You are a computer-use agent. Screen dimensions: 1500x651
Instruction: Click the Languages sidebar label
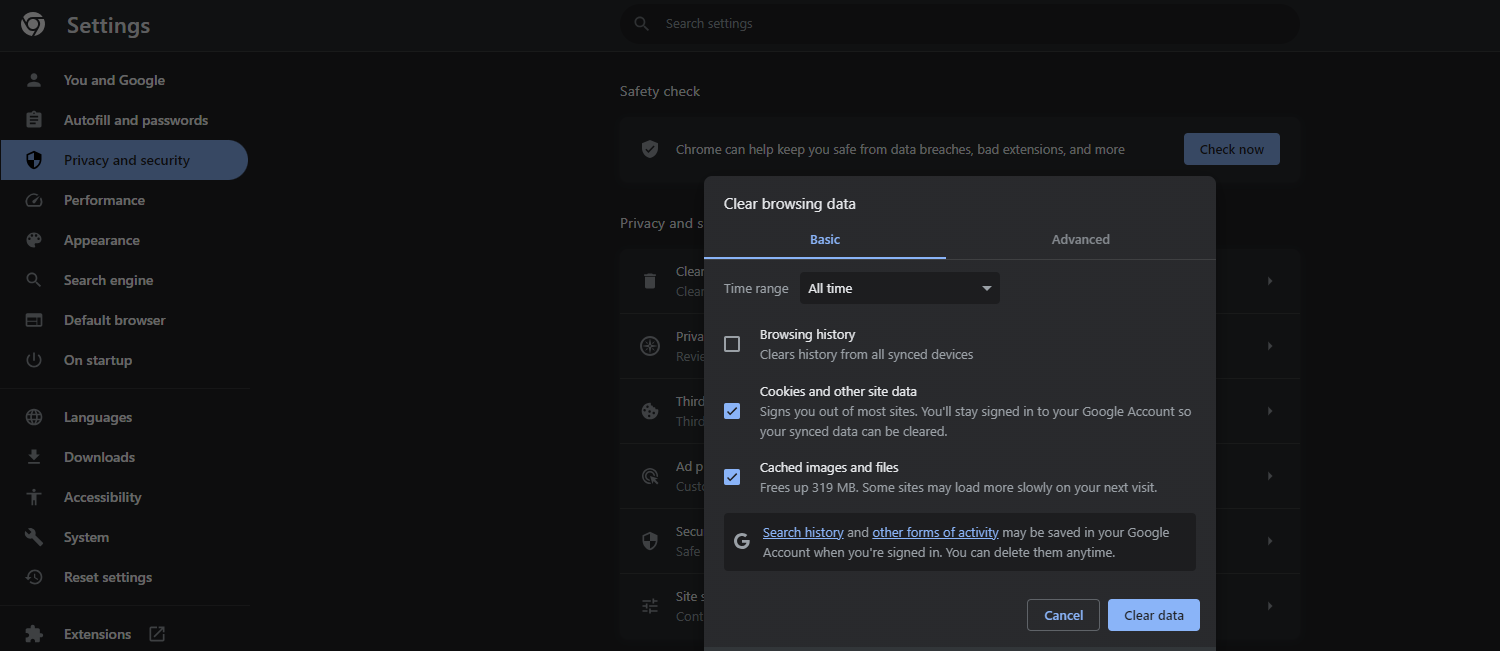[98, 417]
